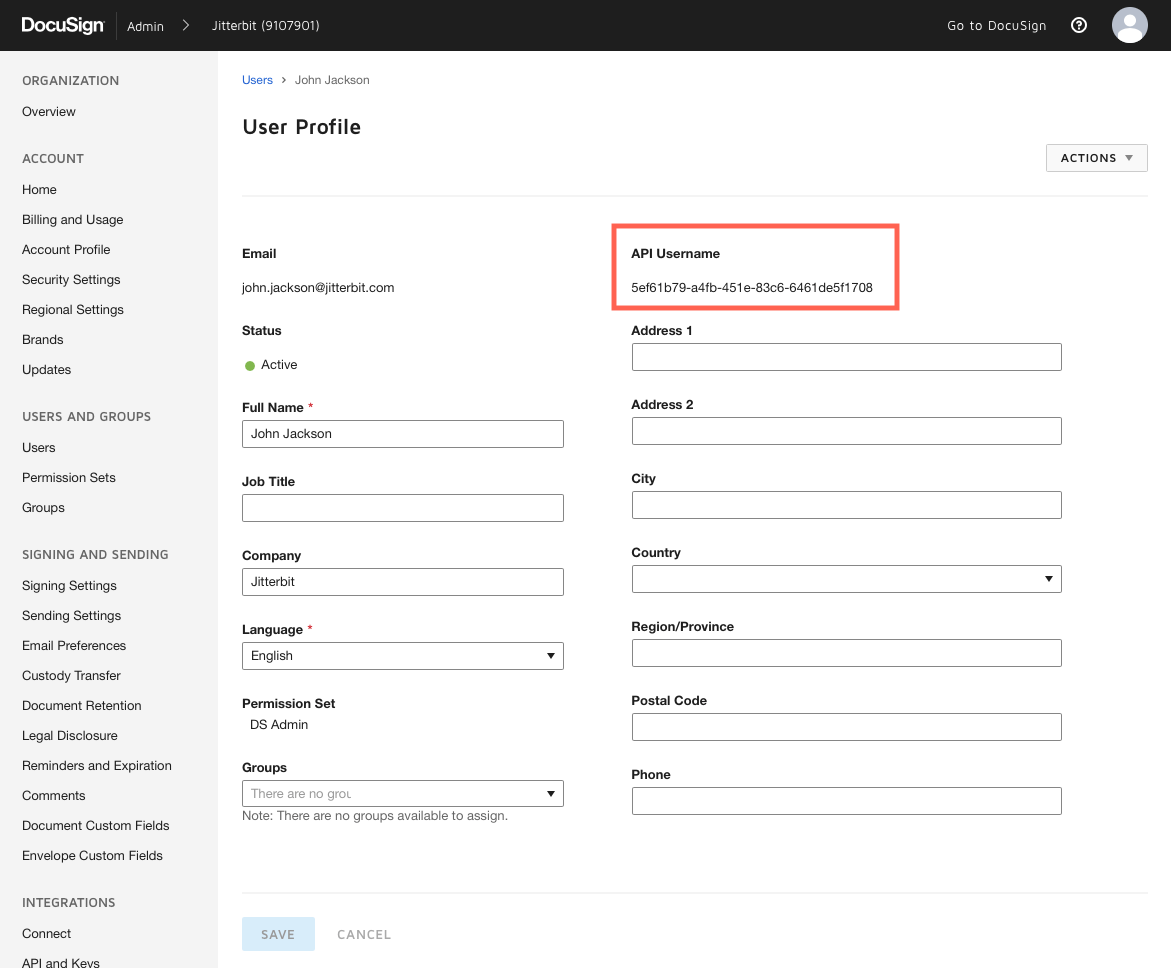Click the Postal Code field
1171x968 pixels.
[x=846, y=727]
